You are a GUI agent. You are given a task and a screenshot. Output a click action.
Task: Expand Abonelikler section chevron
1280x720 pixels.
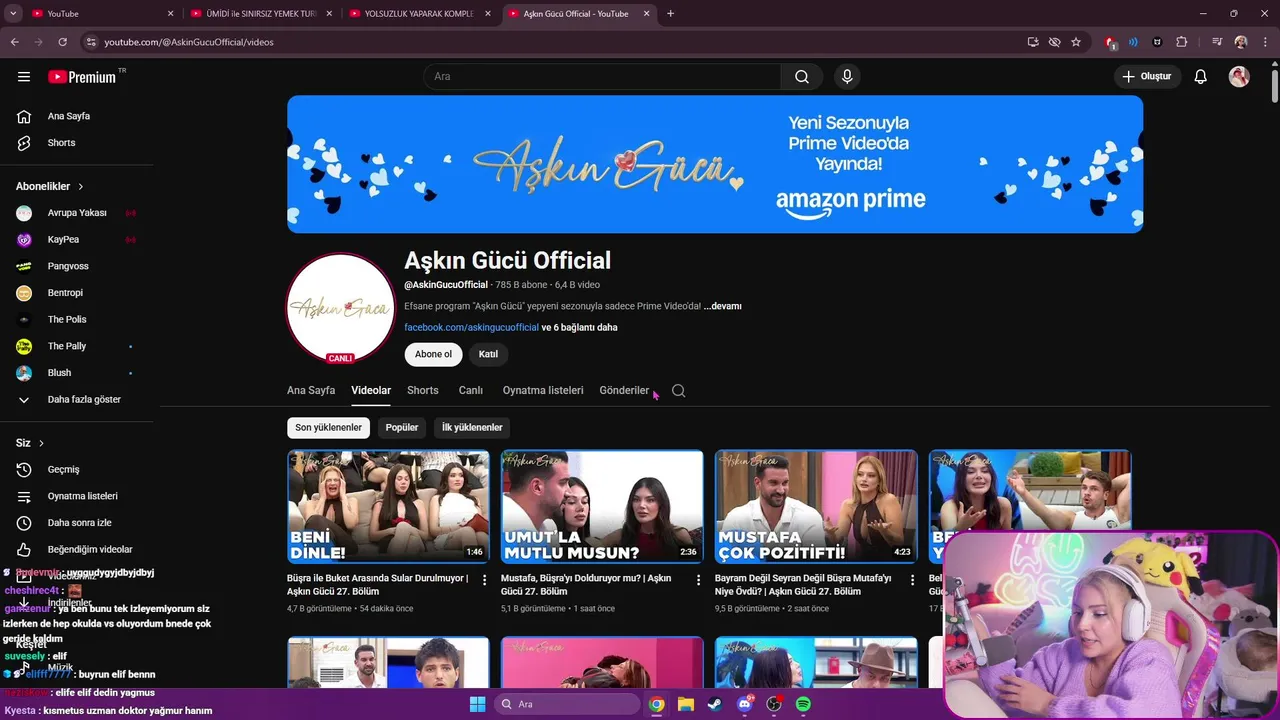click(81, 187)
